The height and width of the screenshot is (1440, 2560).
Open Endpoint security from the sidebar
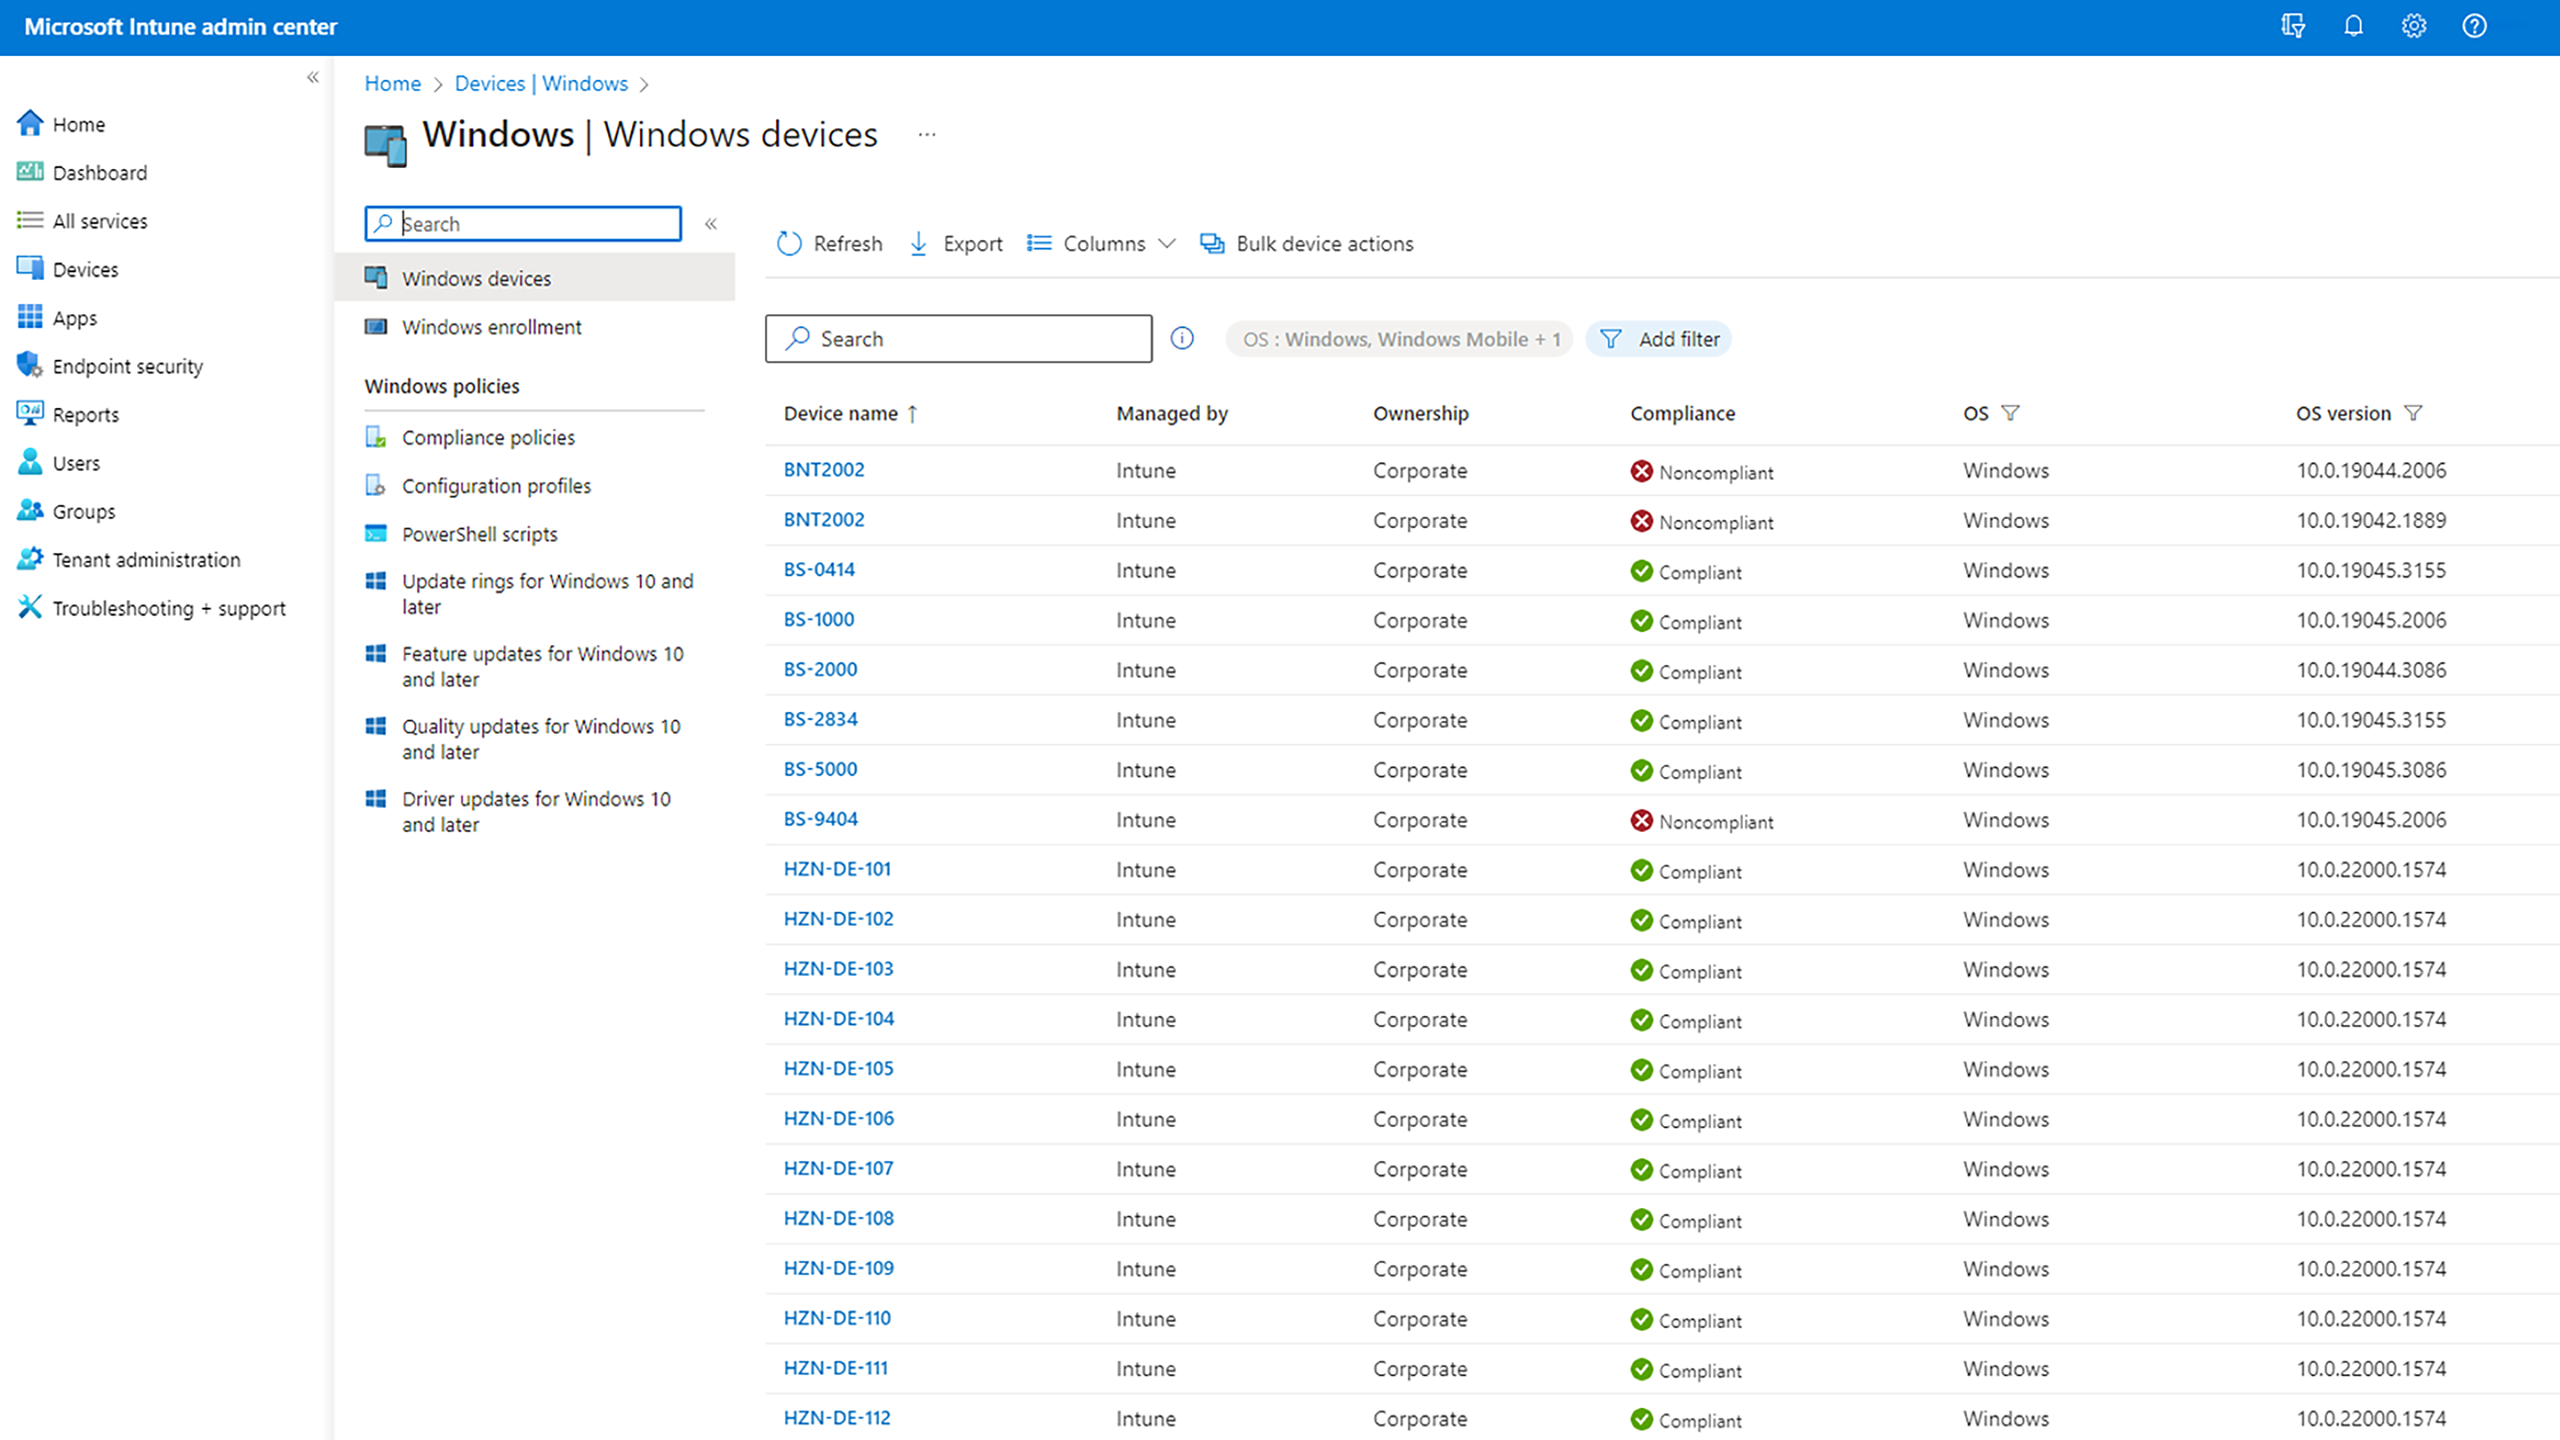pos(128,366)
